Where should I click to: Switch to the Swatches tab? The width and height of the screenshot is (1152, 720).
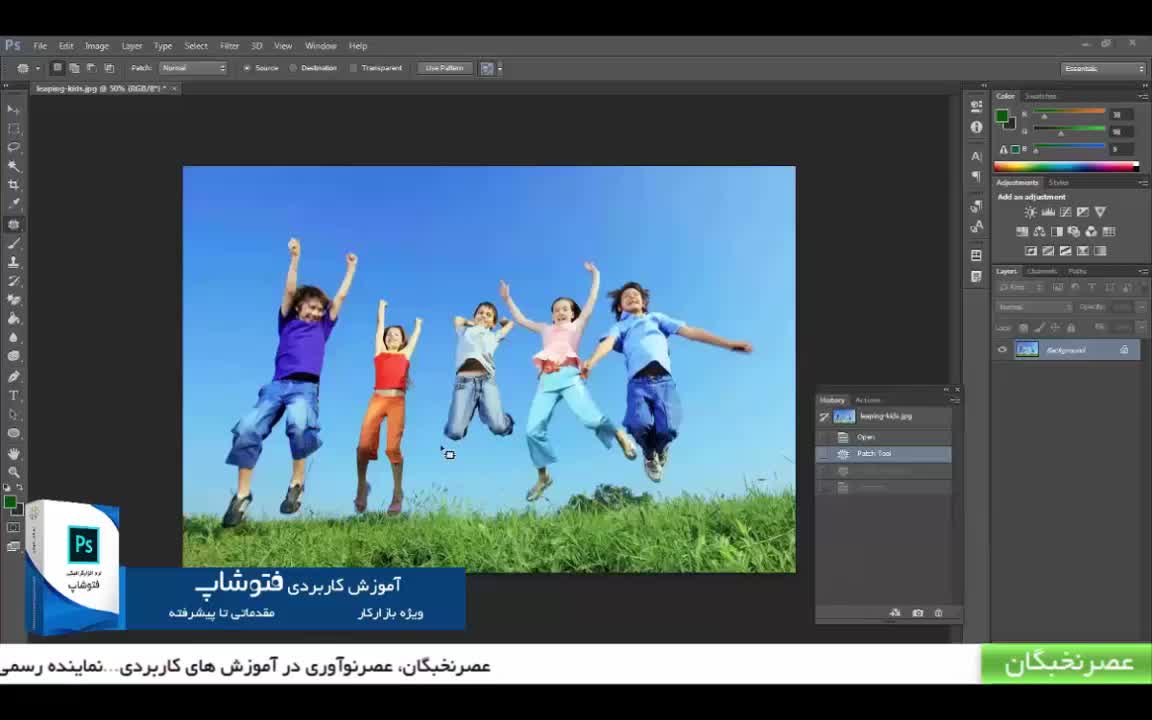pyautogui.click(x=1040, y=96)
